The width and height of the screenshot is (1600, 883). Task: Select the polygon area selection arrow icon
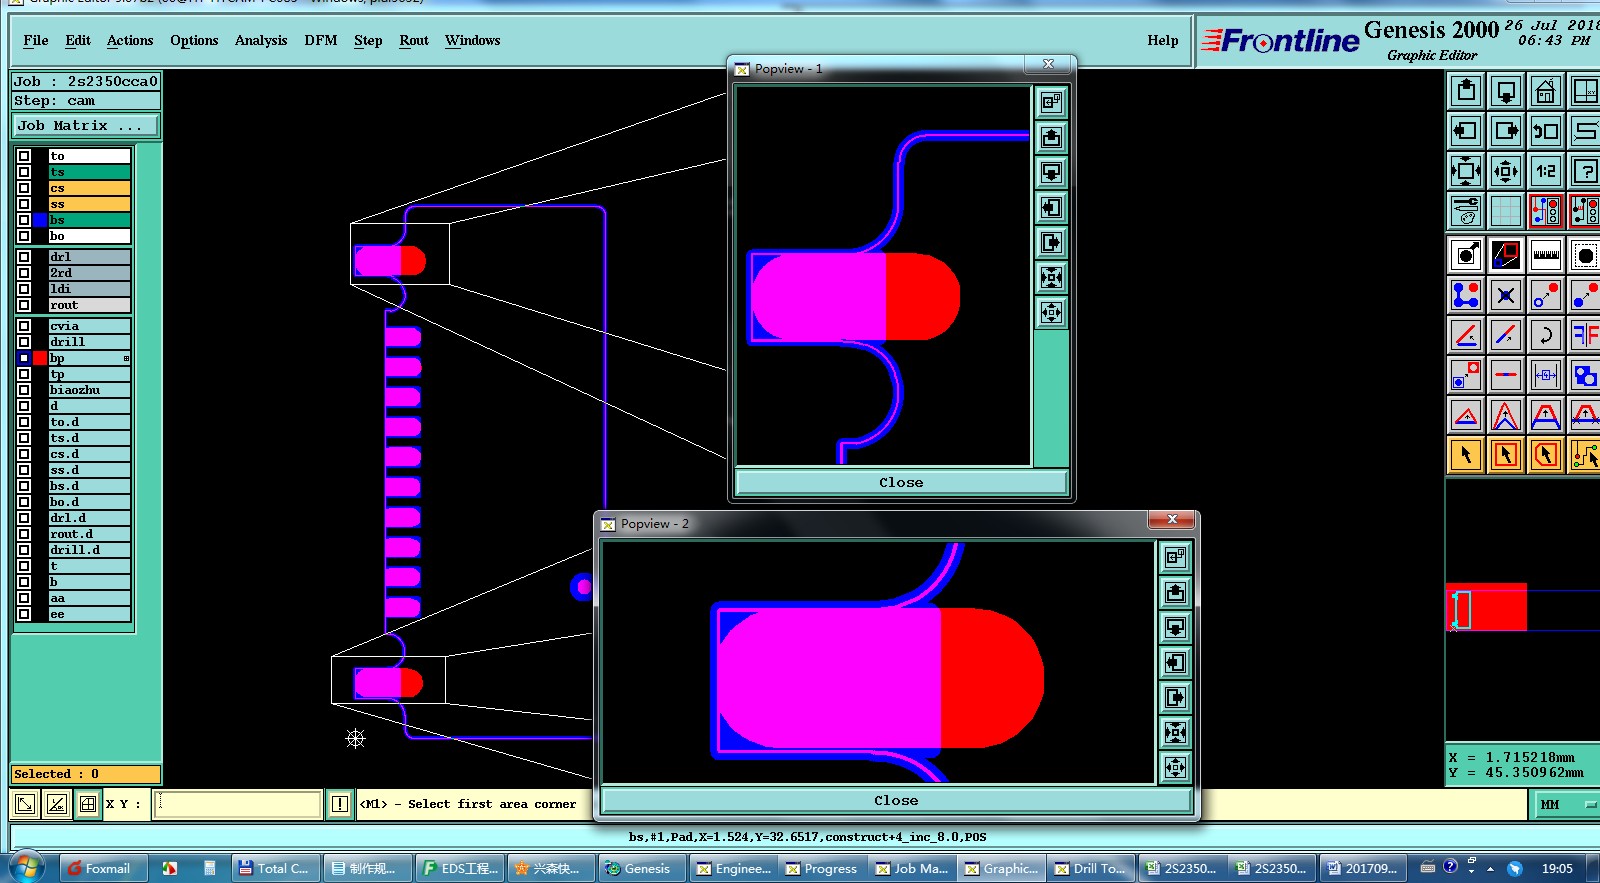click(1546, 455)
